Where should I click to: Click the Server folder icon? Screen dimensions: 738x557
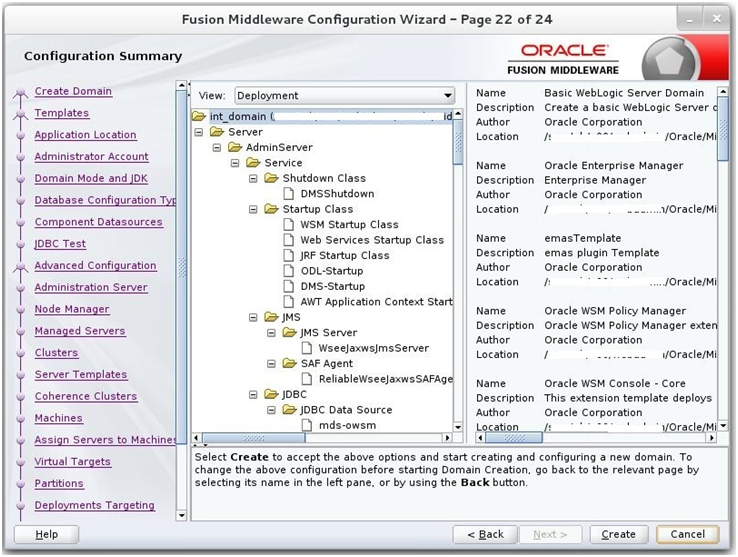coord(217,132)
